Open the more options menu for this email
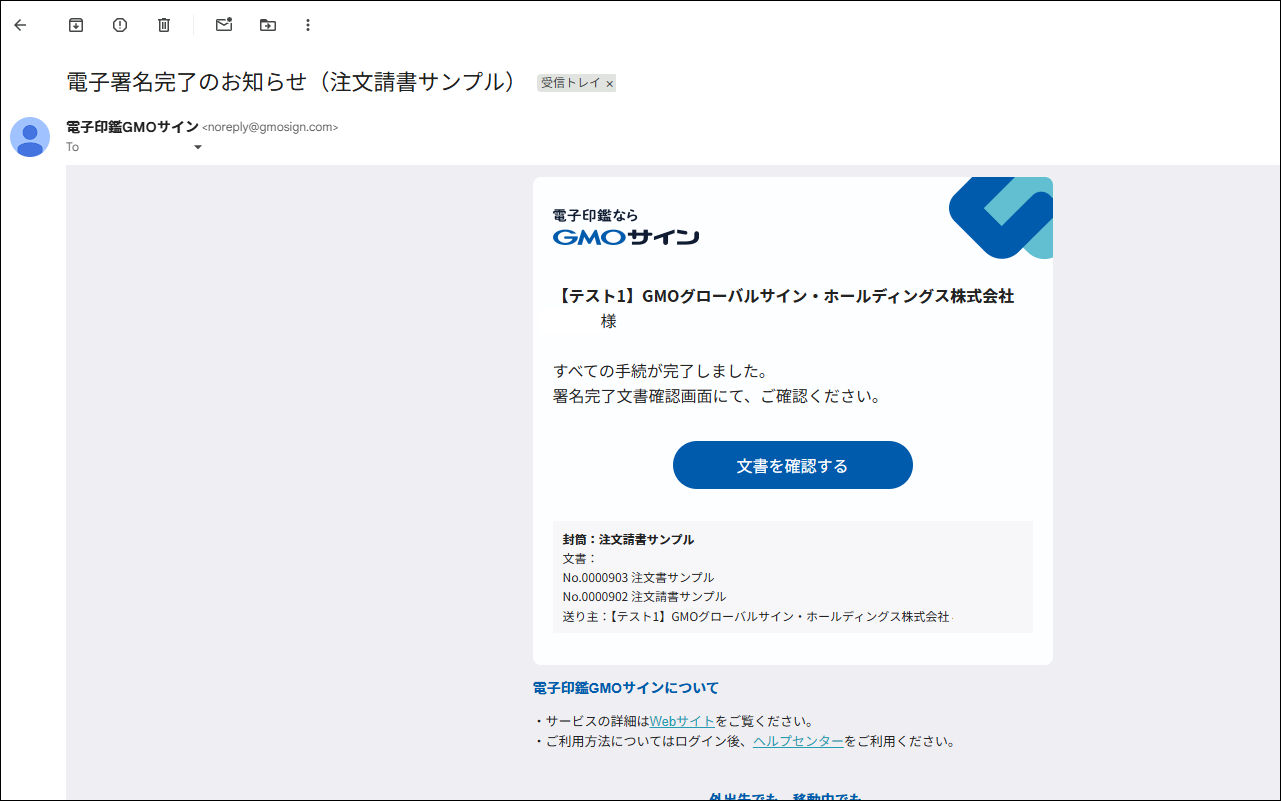The image size is (1281, 801). tap(307, 25)
